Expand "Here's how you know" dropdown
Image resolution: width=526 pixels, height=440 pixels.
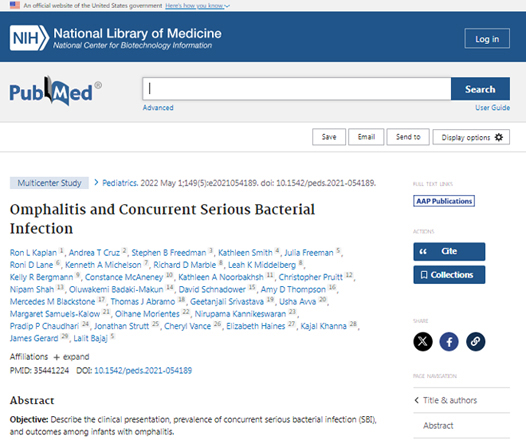[197, 6]
